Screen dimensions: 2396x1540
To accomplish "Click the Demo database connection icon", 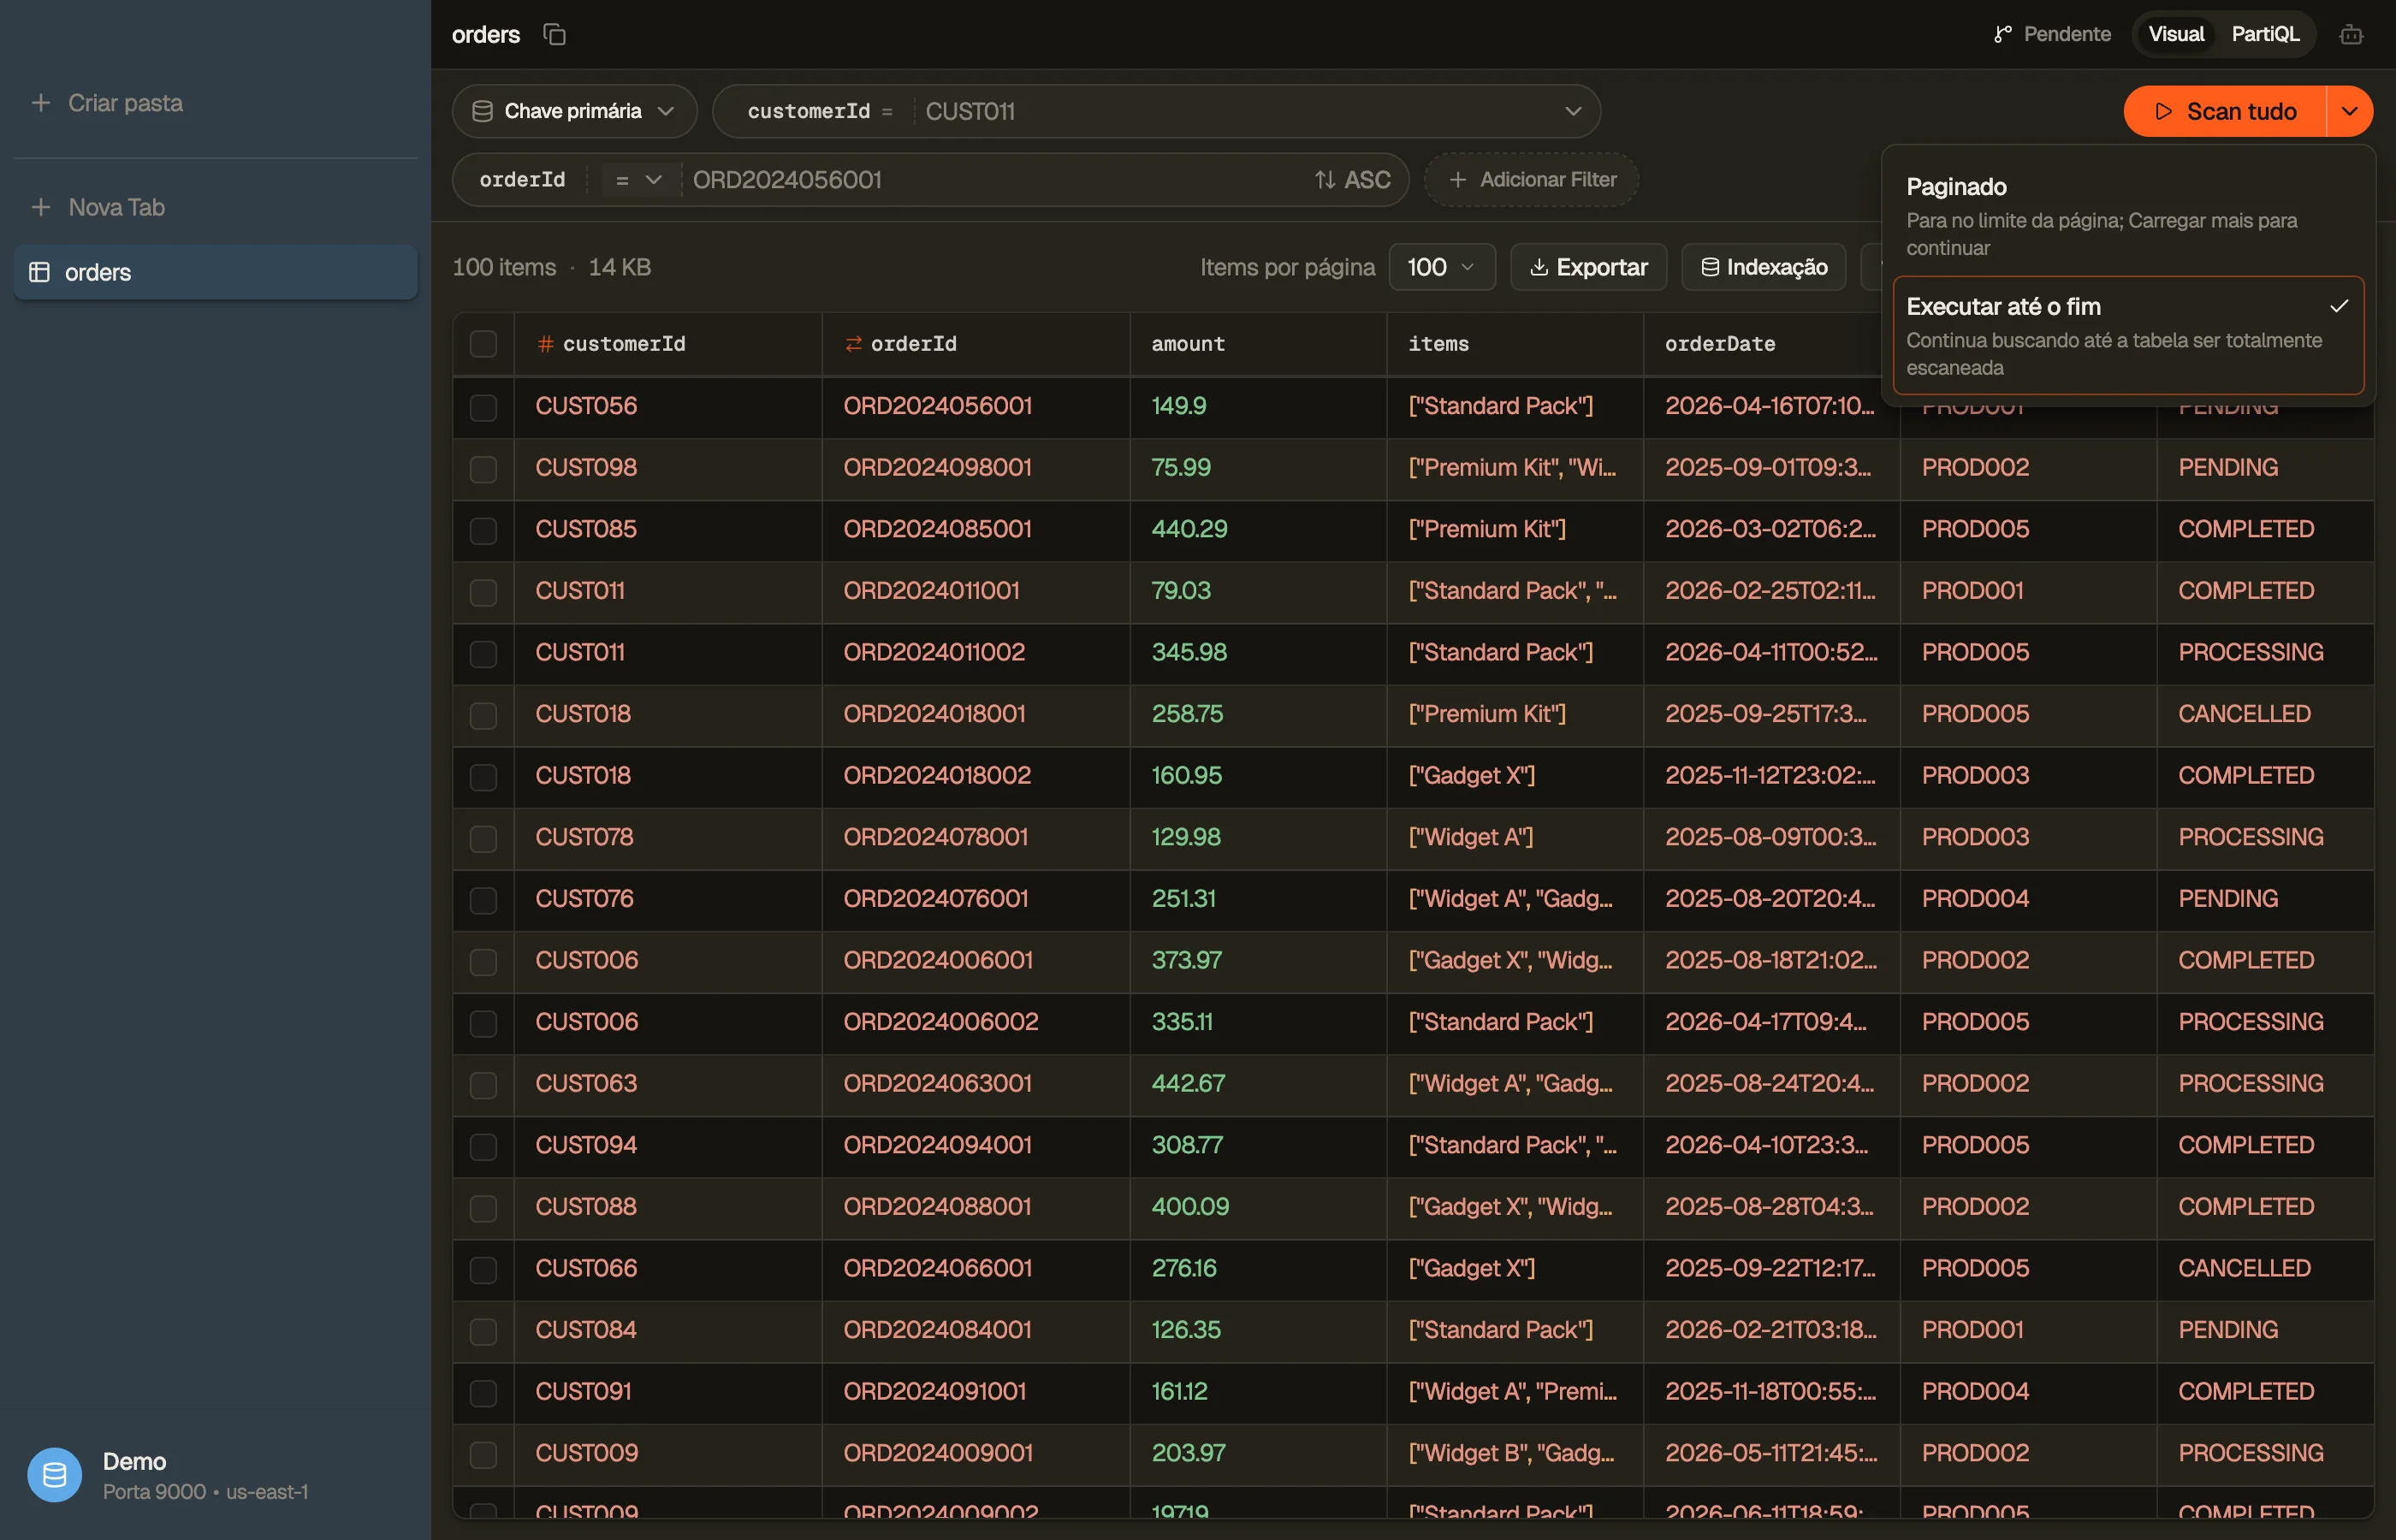I will pos(55,1475).
